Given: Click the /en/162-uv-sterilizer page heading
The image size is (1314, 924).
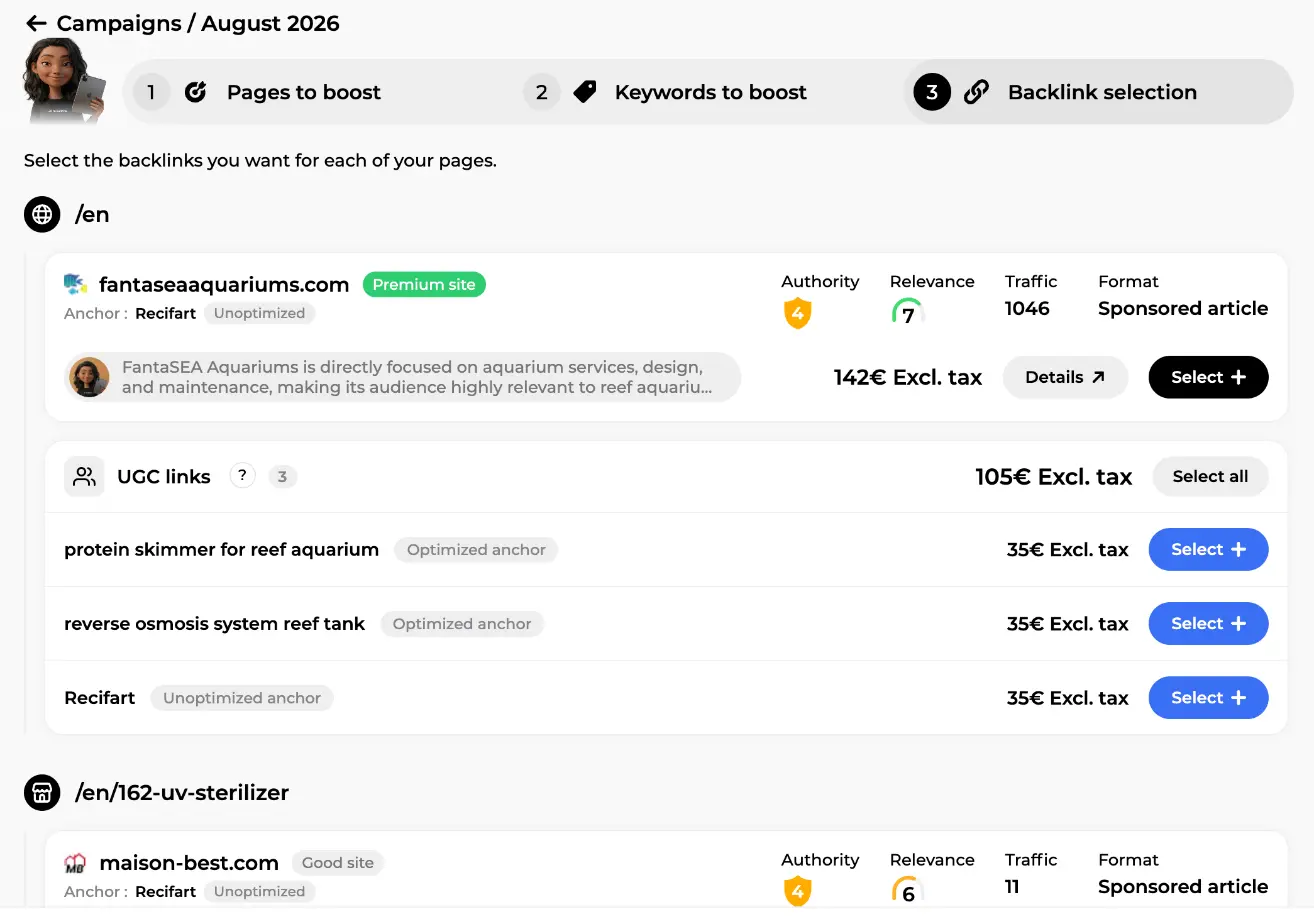Looking at the screenshot, I should click(x=182, y=792).
